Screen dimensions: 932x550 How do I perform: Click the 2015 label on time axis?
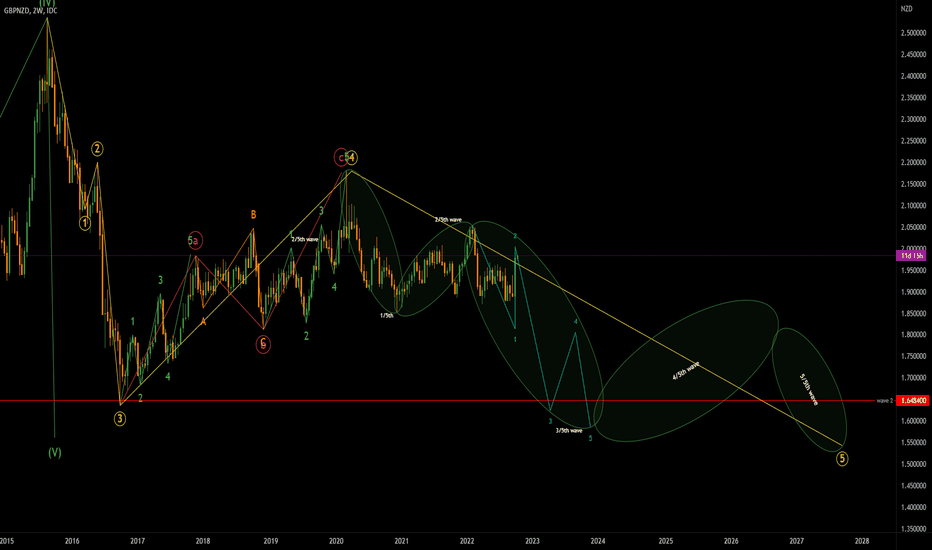click(7, 541)
